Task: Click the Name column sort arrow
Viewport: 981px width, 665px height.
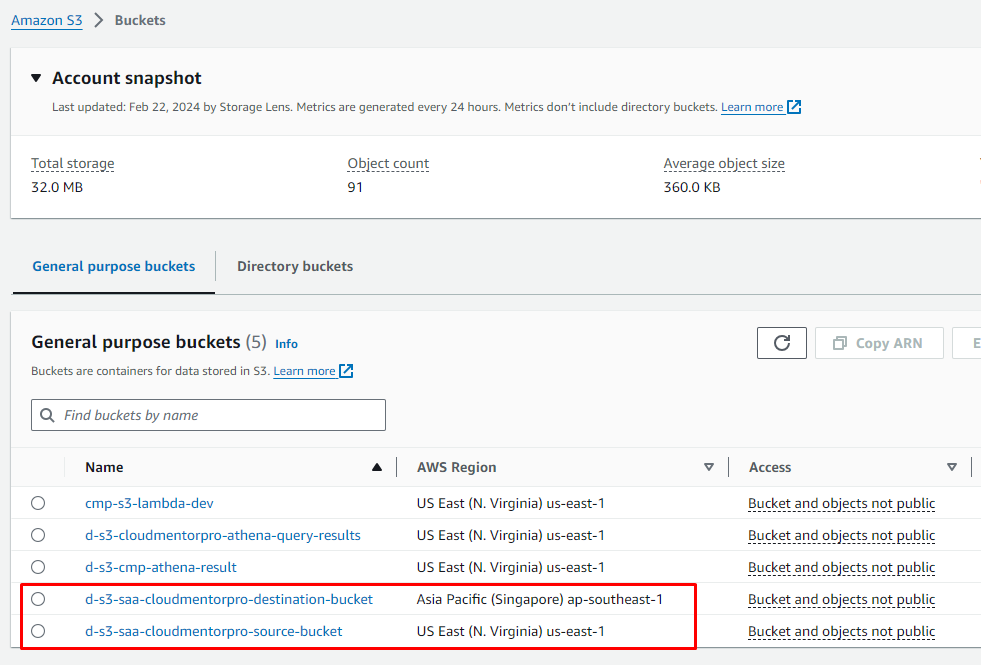Action: pos(377,467)
